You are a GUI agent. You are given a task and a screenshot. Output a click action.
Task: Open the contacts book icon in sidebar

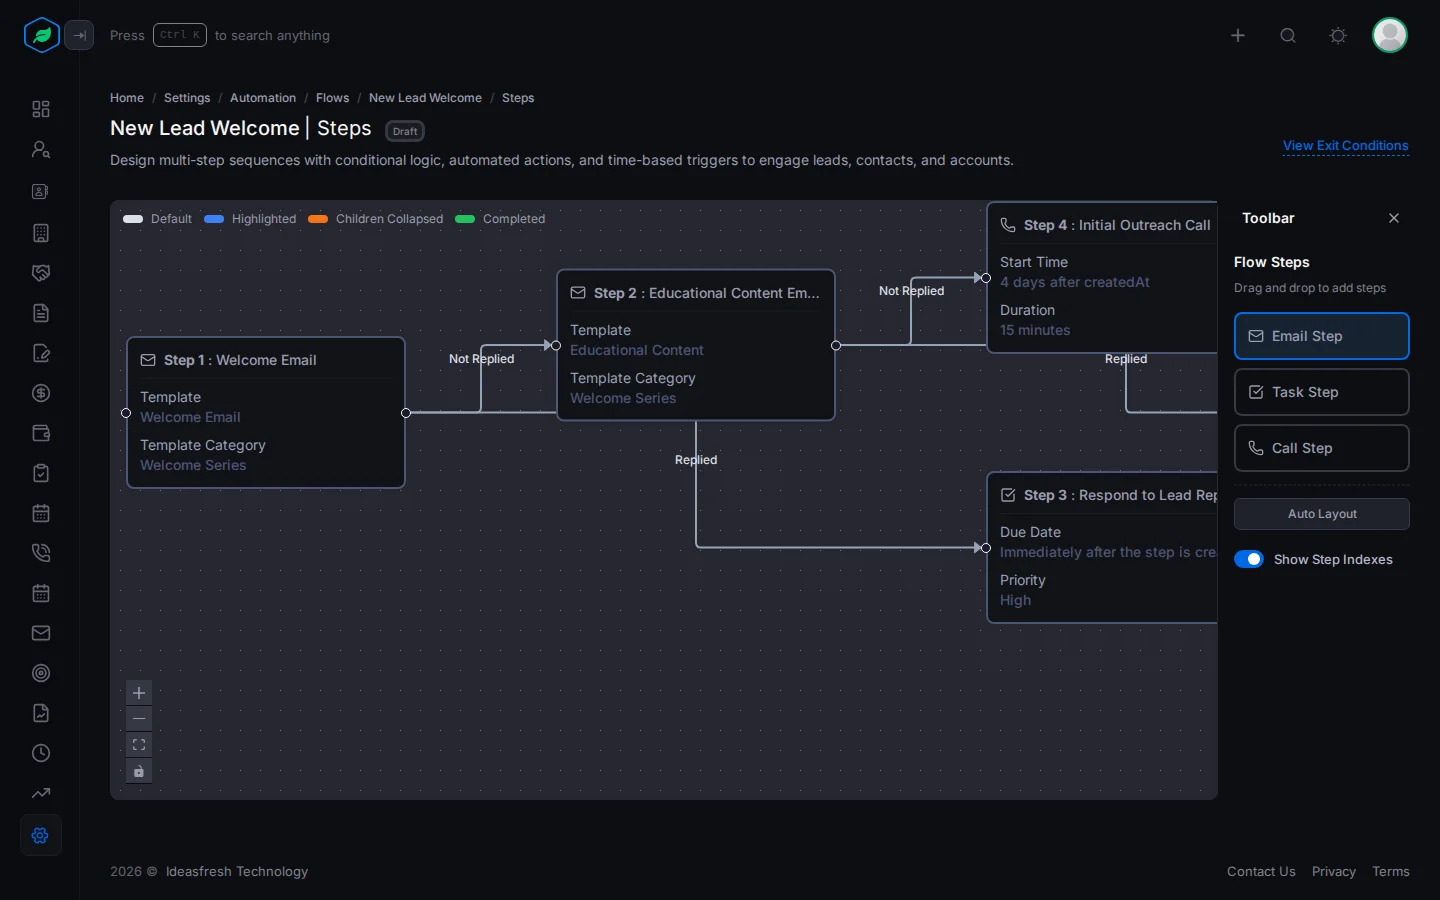click(x=41, y=191)
